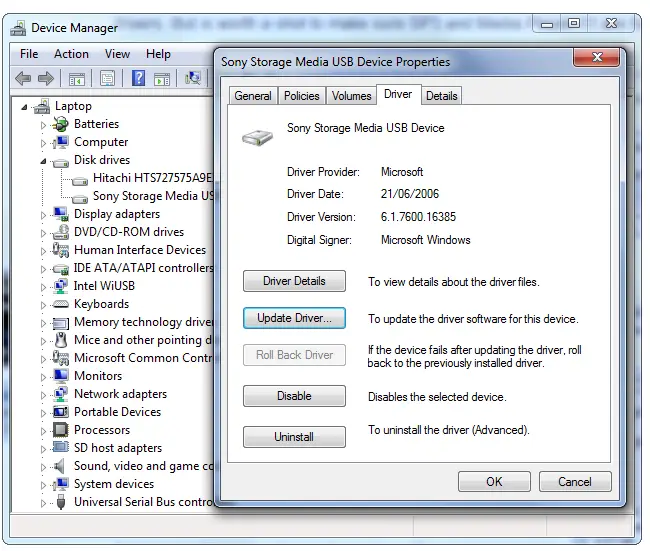This screenshot has width=650, height=551.
Task: Select the Laptop root tree item
Action: (73, 106)
